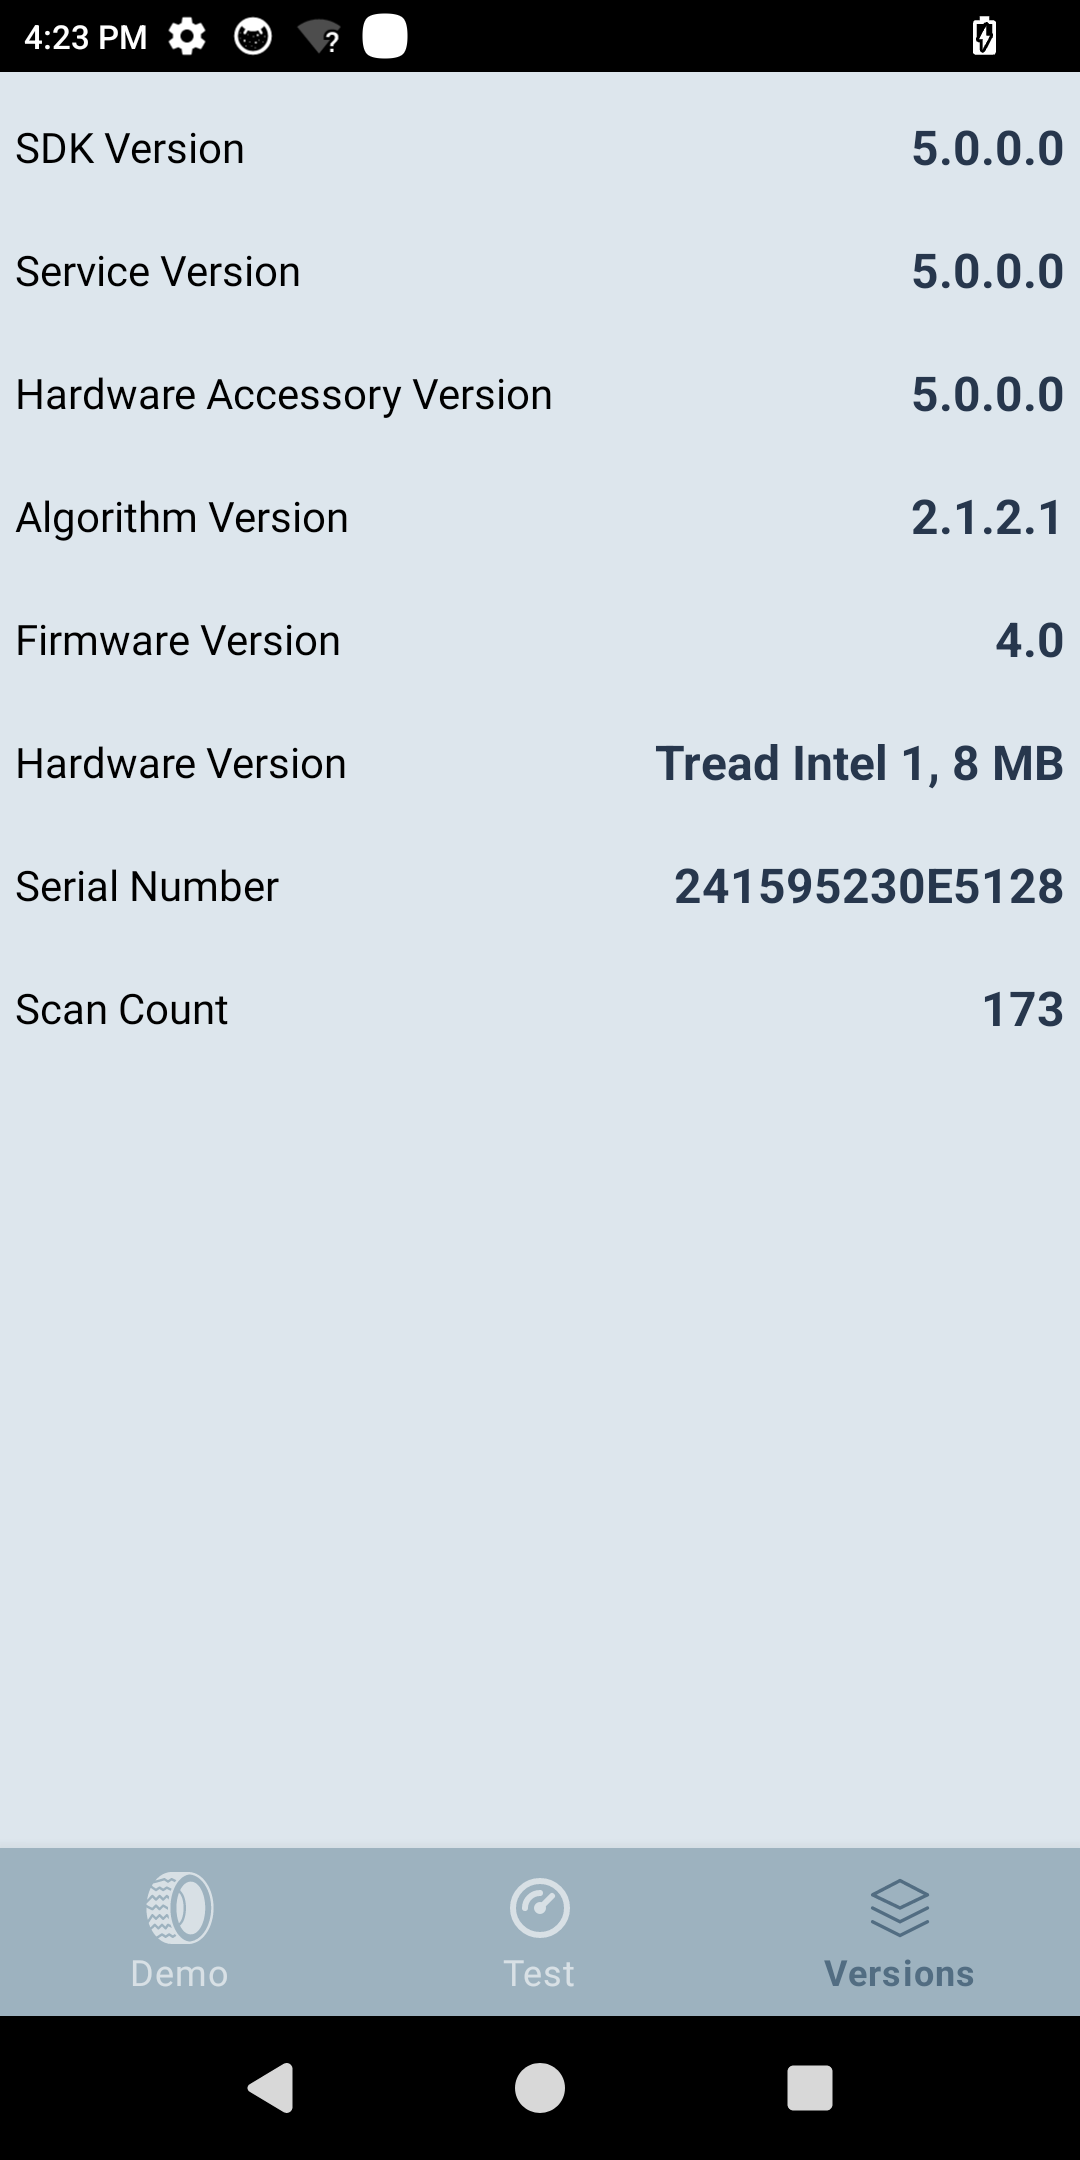The image size is (1080, 2160).
Task: Open the Demo tire icon
Action: point(180,1907)
